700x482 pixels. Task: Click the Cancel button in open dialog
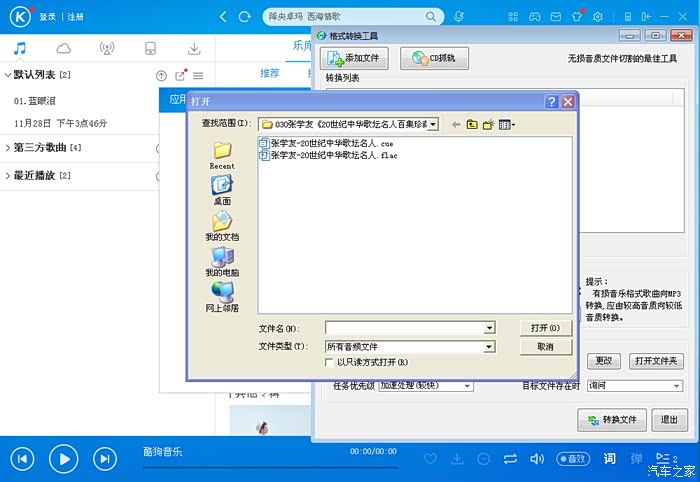pos(545,346)
